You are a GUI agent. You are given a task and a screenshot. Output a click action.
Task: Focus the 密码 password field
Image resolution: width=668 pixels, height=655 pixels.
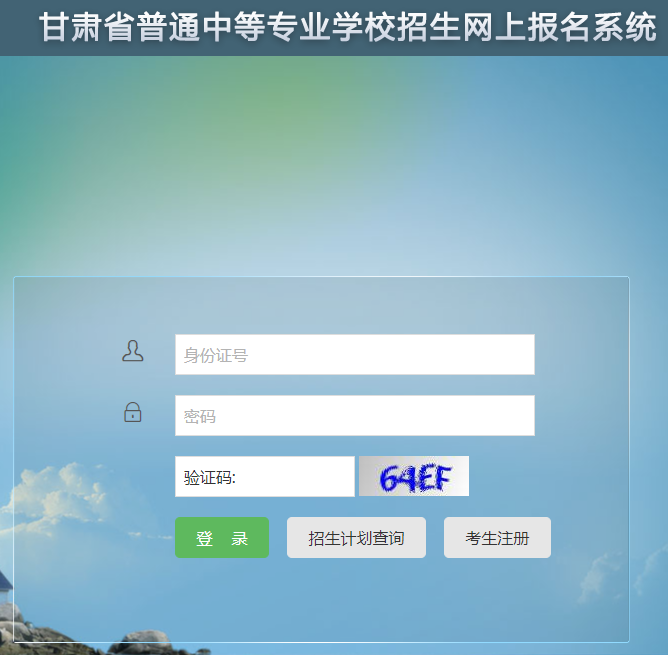pos(354,416)
